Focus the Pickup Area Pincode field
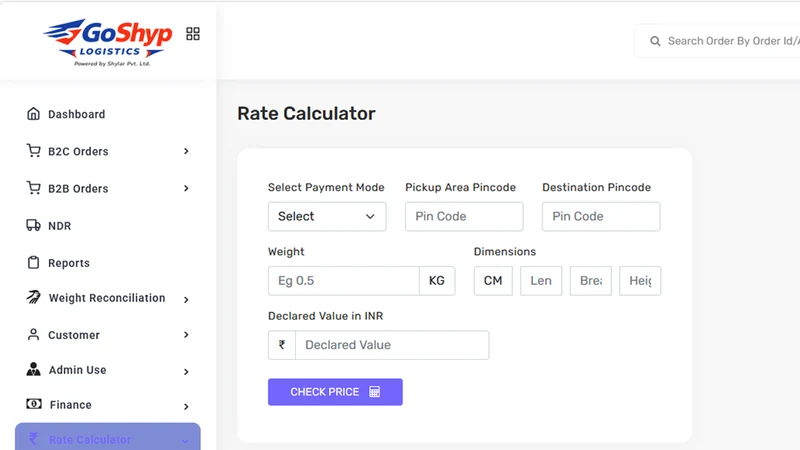The height and width of the screenshot is (450, 800). pyautogui.click(x=464, y=216)
